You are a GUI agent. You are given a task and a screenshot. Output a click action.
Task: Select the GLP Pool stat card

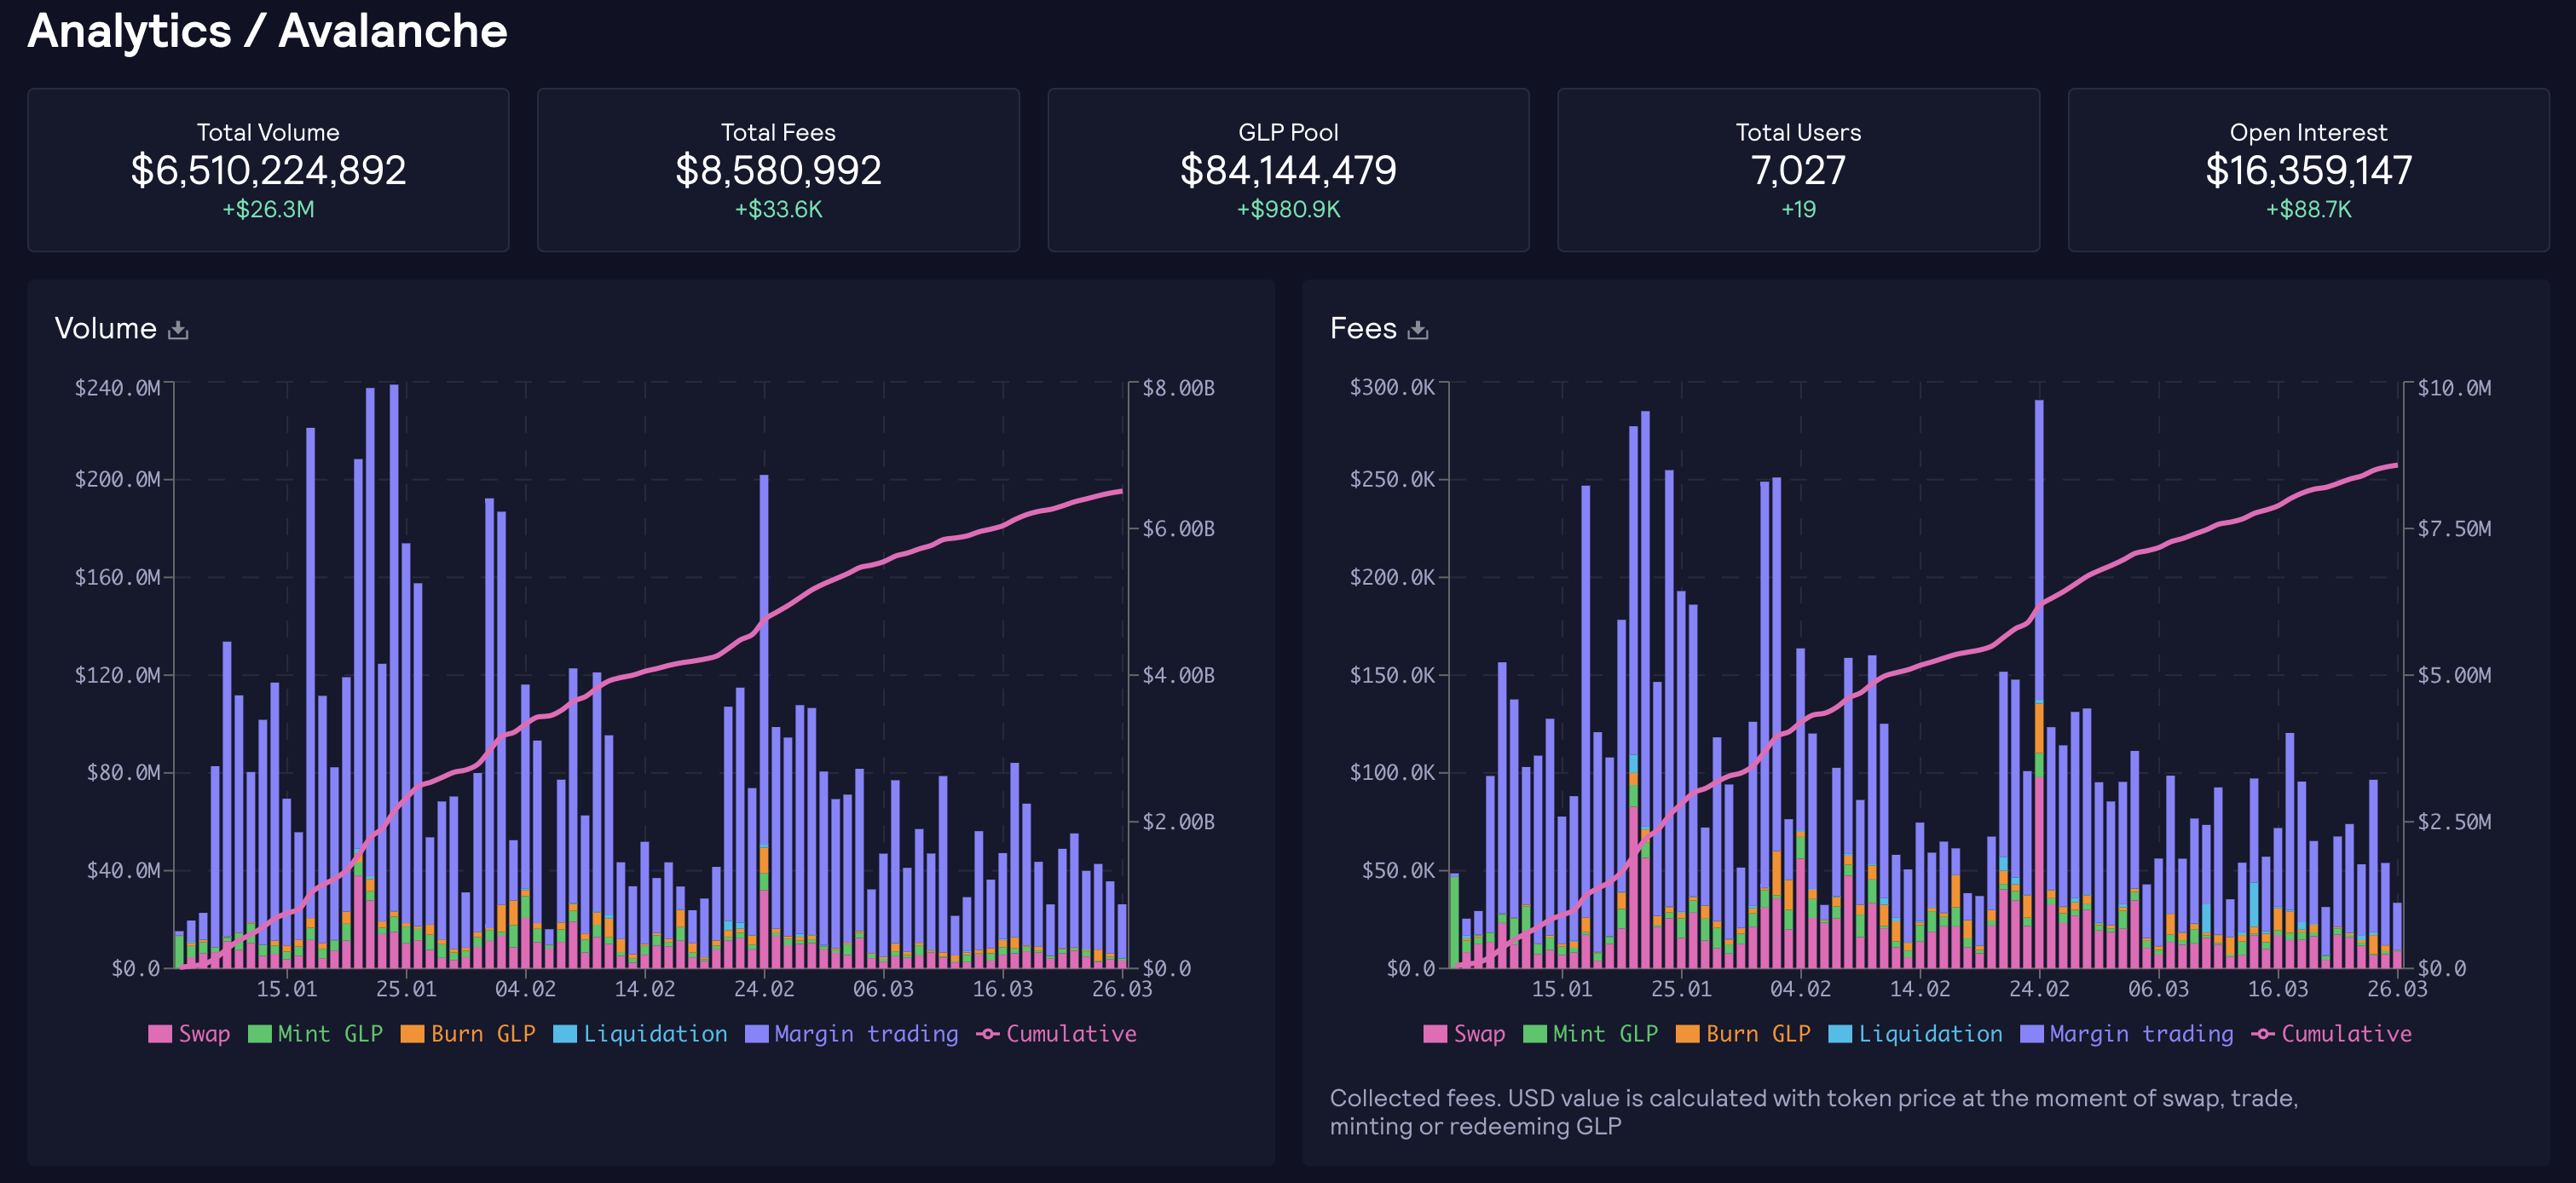pyautogui.click(x=1288, y=170)
